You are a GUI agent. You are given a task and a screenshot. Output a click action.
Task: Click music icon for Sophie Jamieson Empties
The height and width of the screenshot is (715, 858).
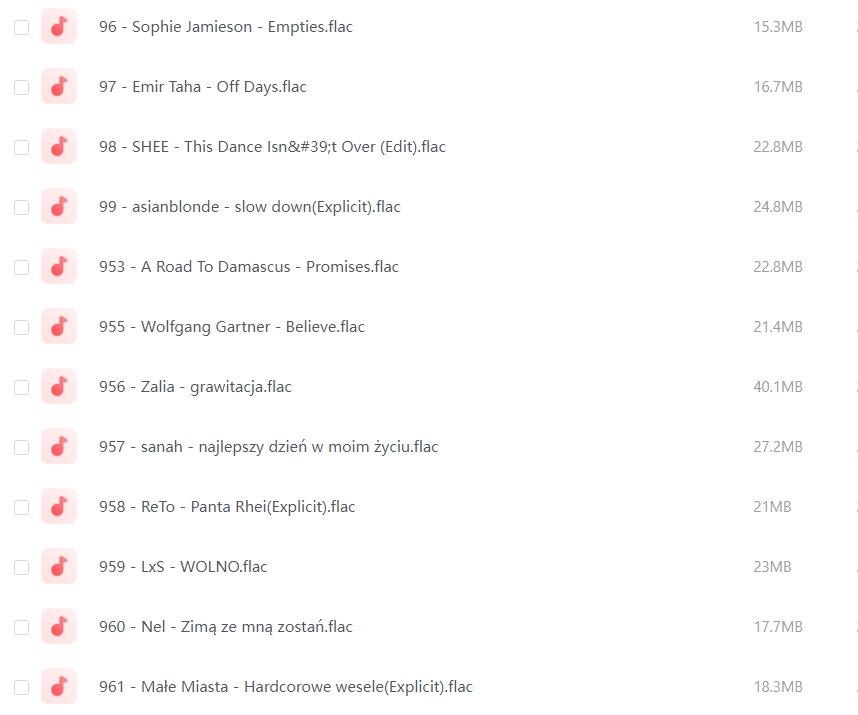(x=59, y=26)
